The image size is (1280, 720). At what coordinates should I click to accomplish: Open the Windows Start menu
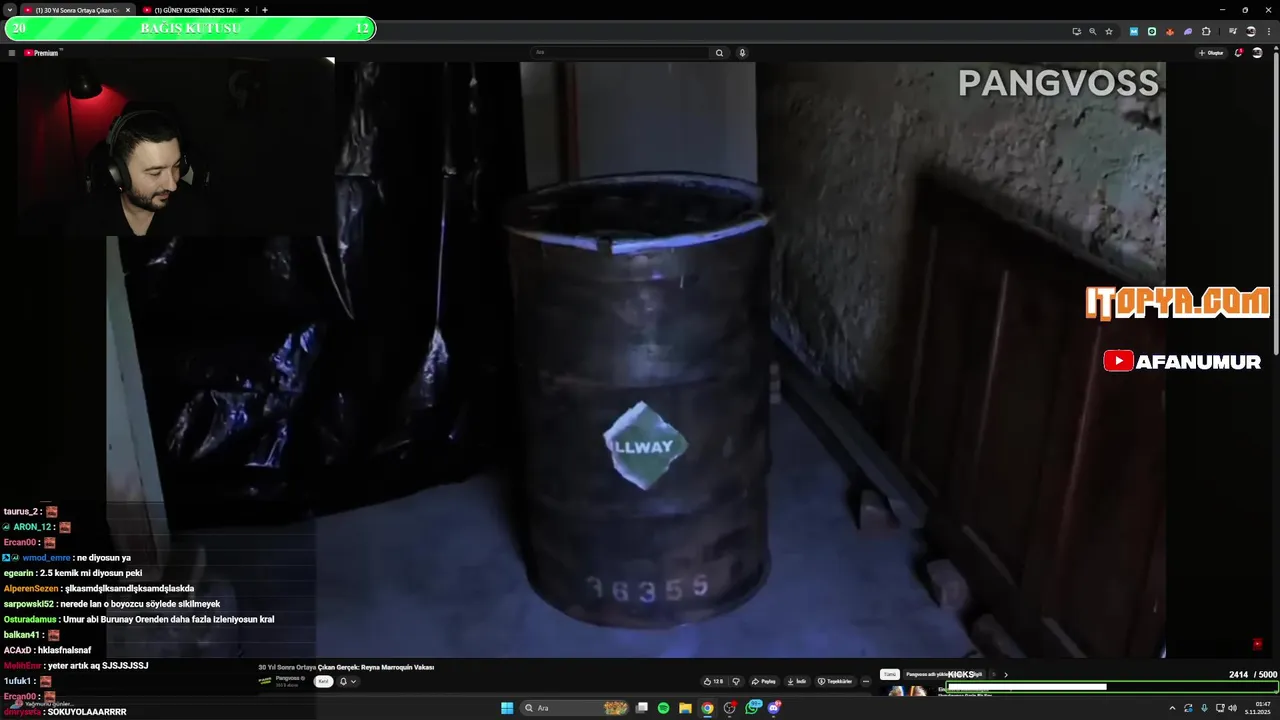click(507, 708)
